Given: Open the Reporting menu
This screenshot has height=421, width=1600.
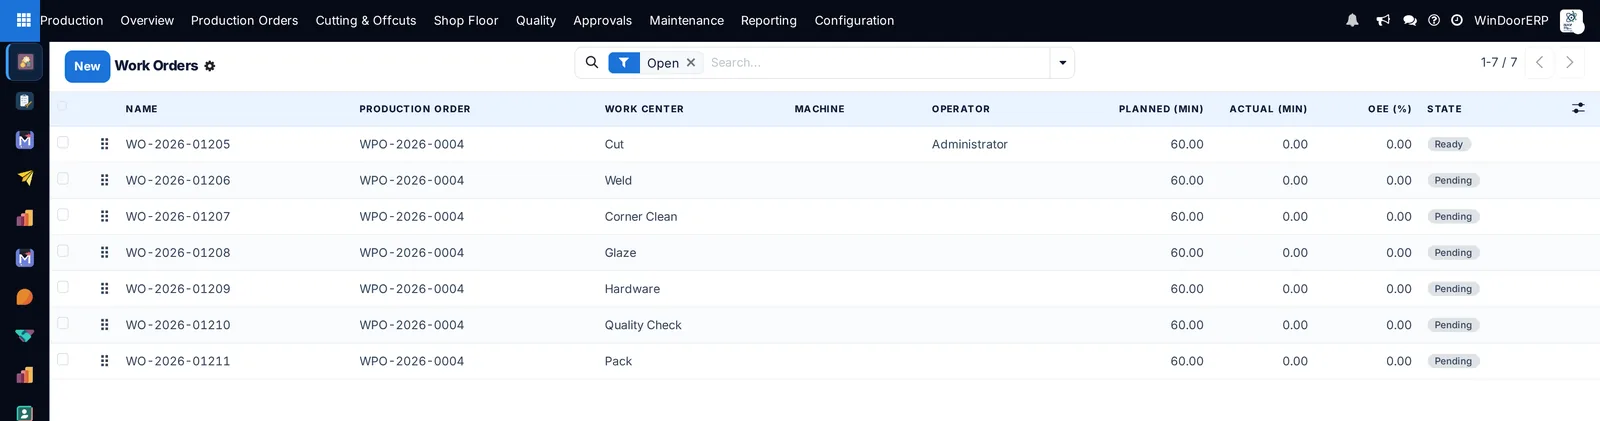Looking at the screenshot, I should coord(768,20).
